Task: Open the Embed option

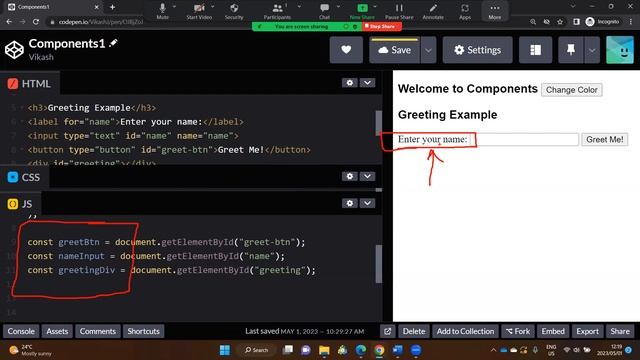Action: coord(553,331)
